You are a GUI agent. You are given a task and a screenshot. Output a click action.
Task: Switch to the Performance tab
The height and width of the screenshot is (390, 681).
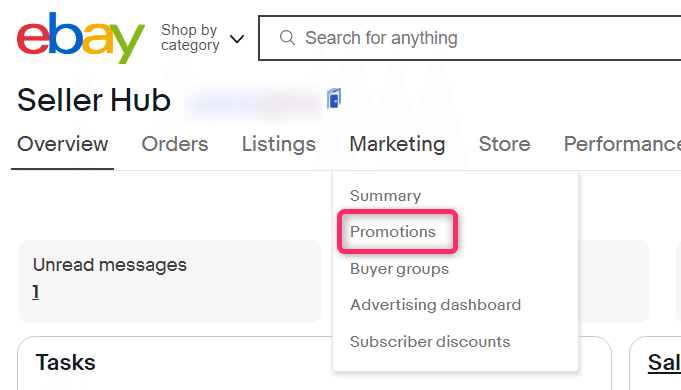(622, 144)
